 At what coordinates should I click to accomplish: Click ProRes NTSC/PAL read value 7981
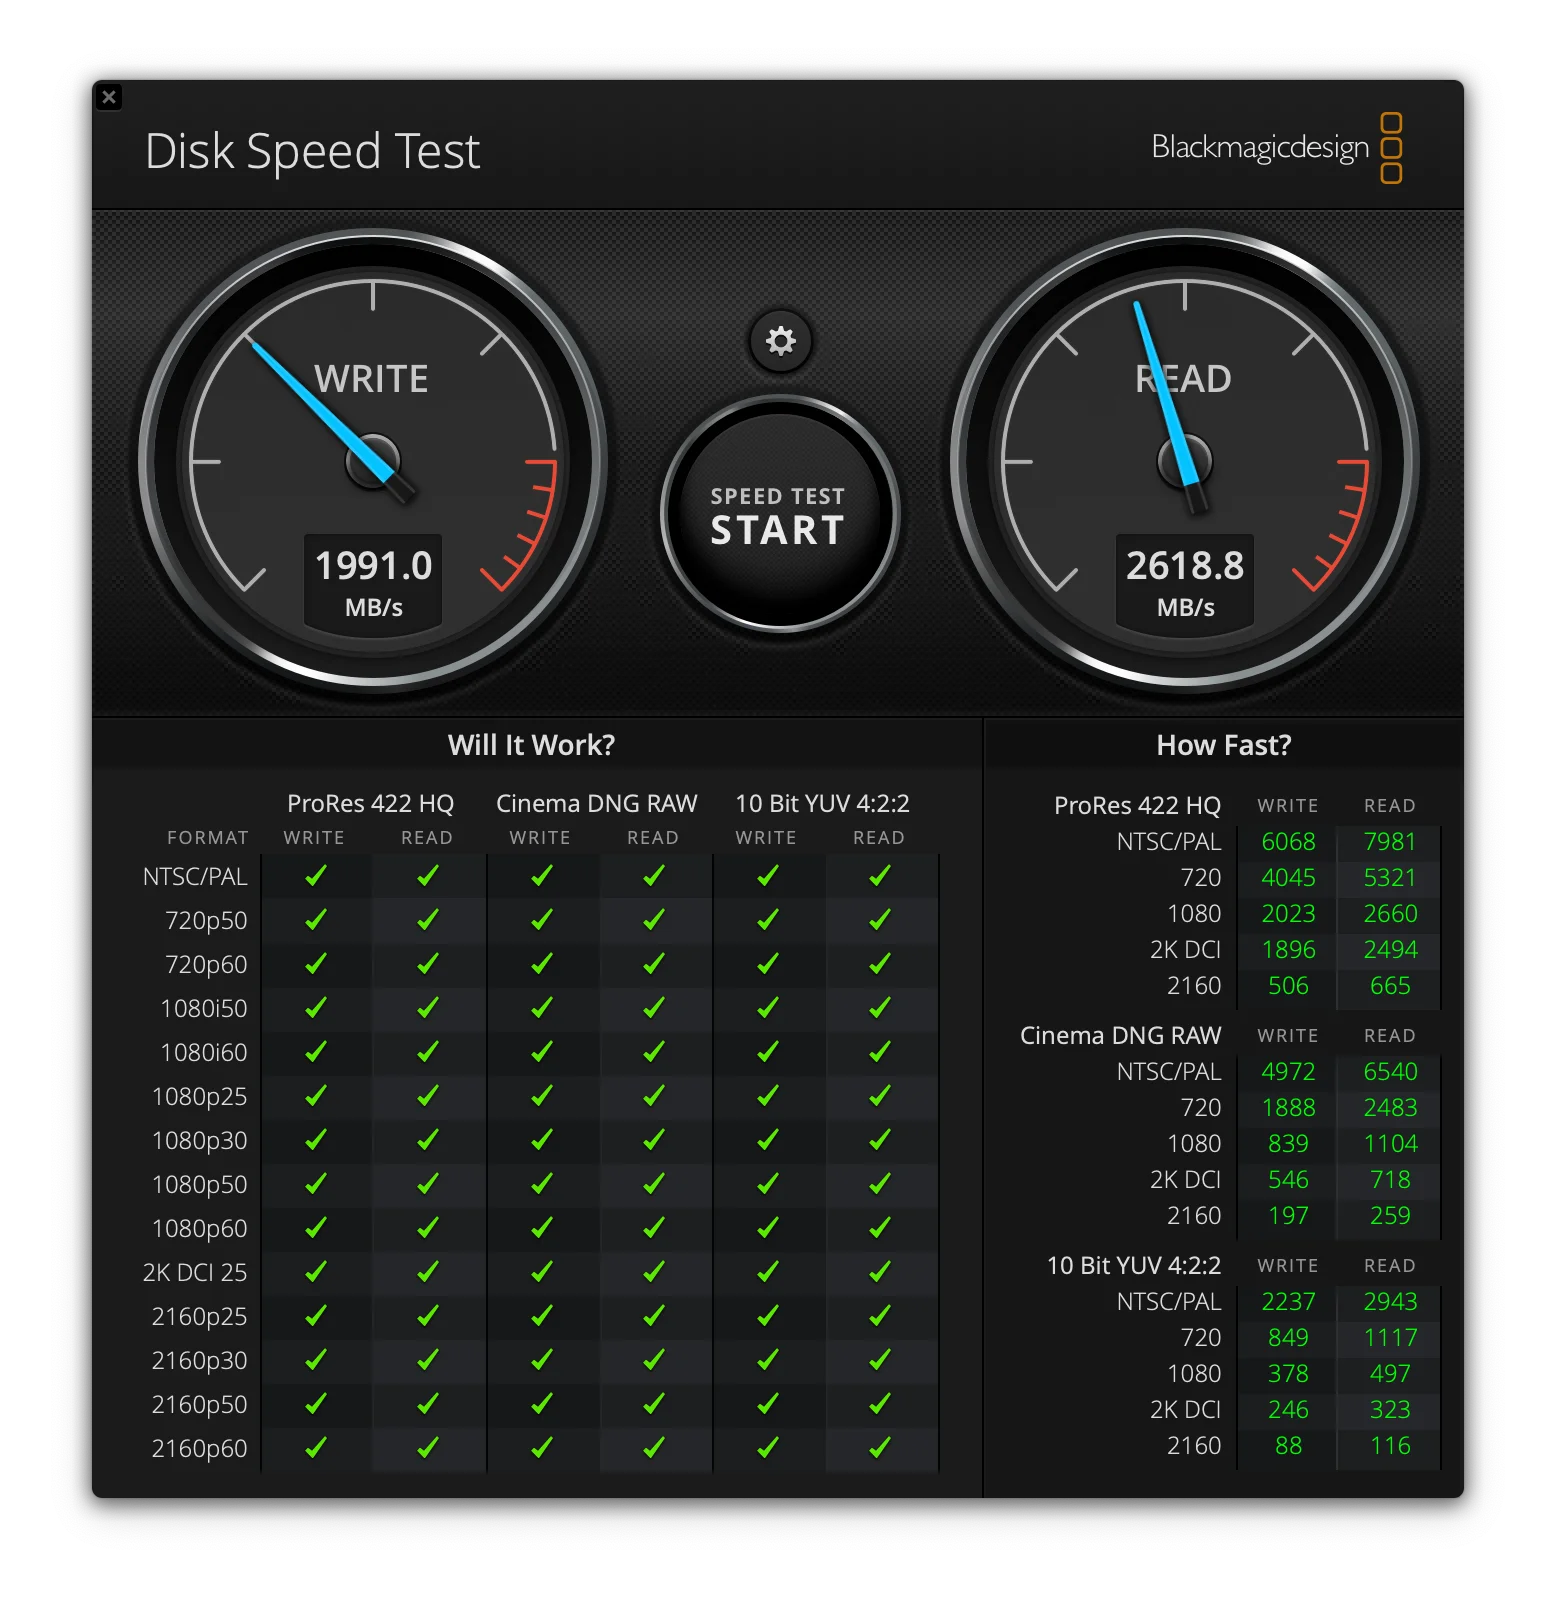pyautogui.click(x=1390, y=842)
